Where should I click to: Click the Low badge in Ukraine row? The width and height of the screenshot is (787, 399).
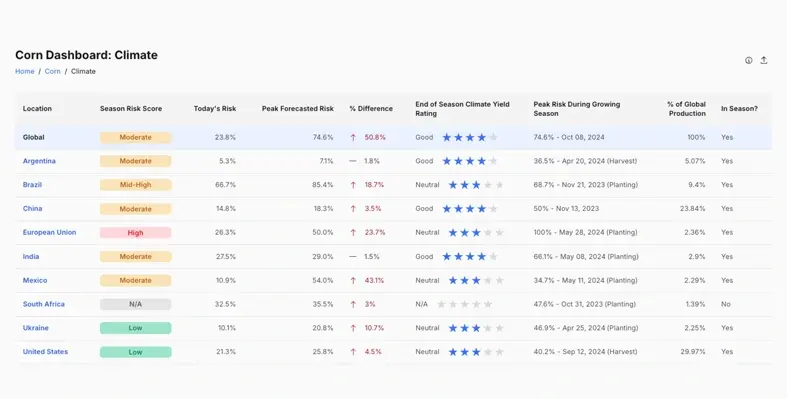(136, 328)
